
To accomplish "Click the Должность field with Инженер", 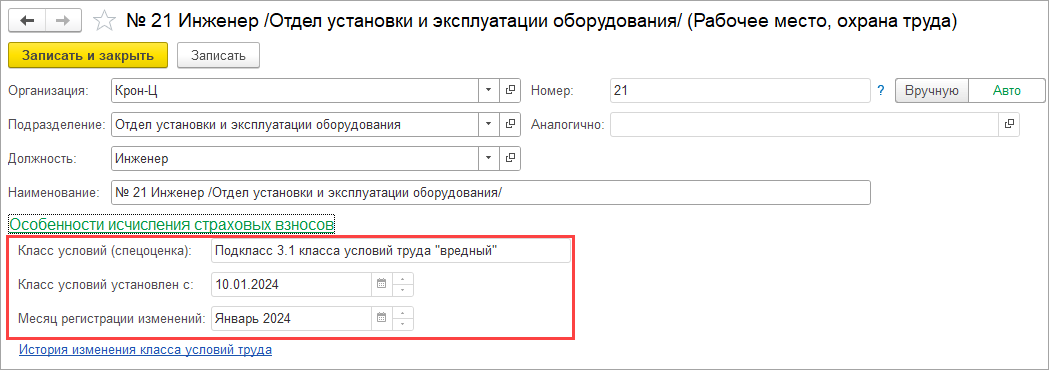I will 294,159.
